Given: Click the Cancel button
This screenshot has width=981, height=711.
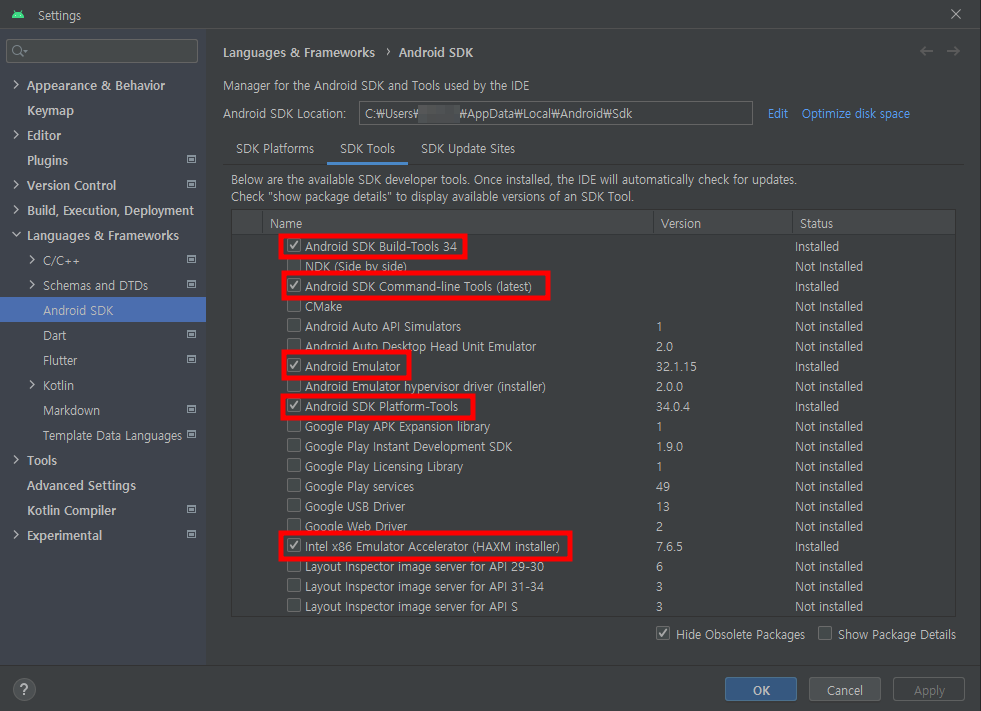Looking at the screenshot, I should 845,690.
